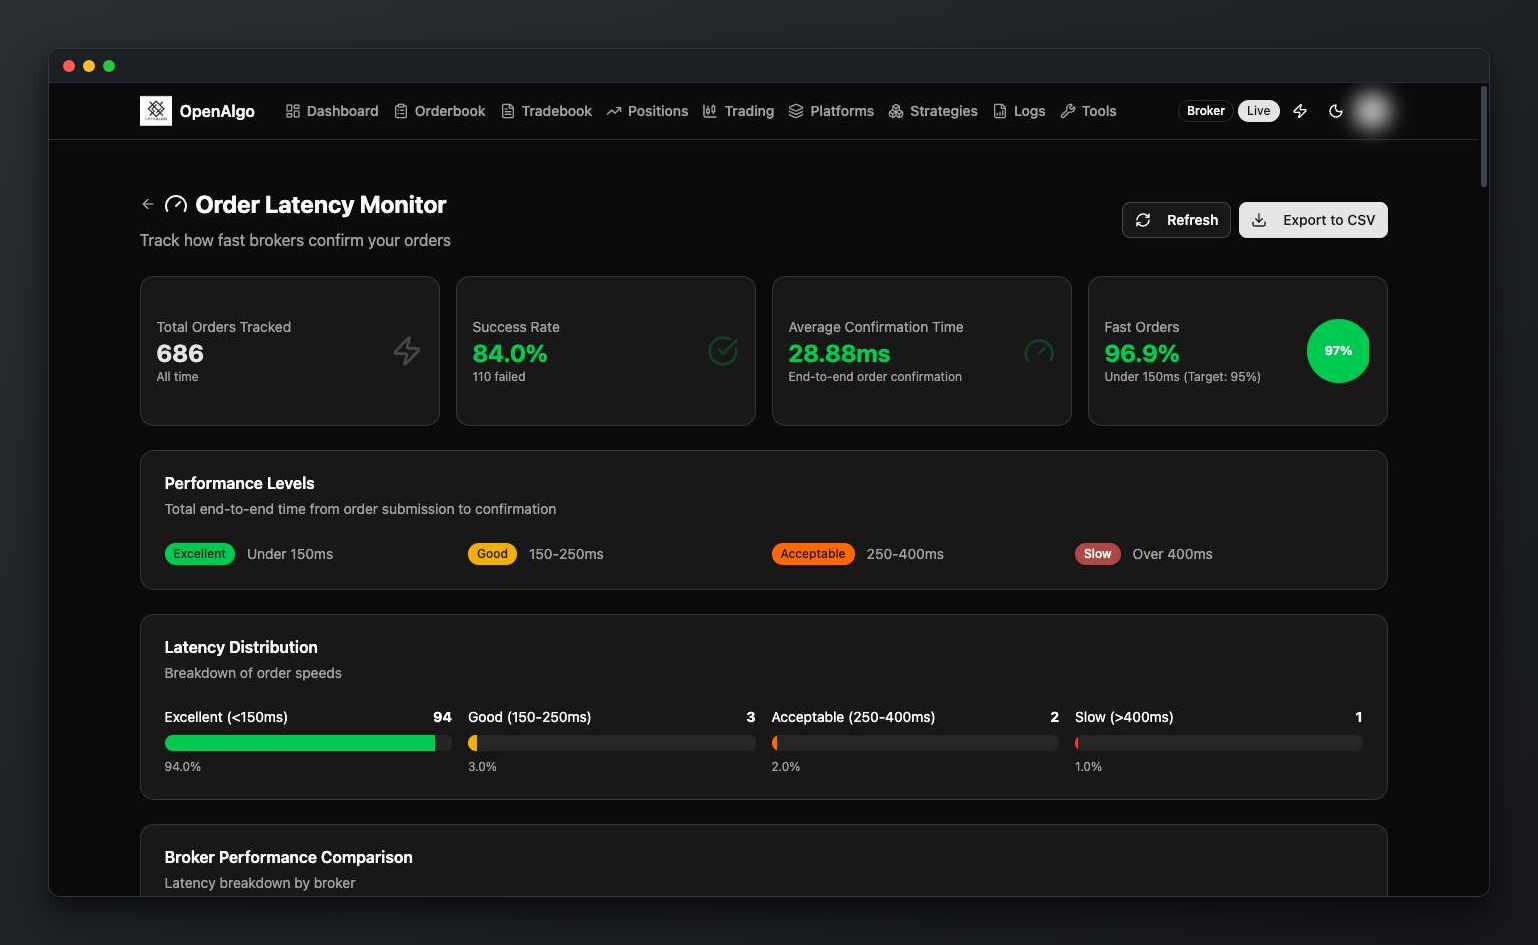The image size is (1538, 945).
Task: Click the 28.88ms confirmation time value
Action: pos(839,354)
